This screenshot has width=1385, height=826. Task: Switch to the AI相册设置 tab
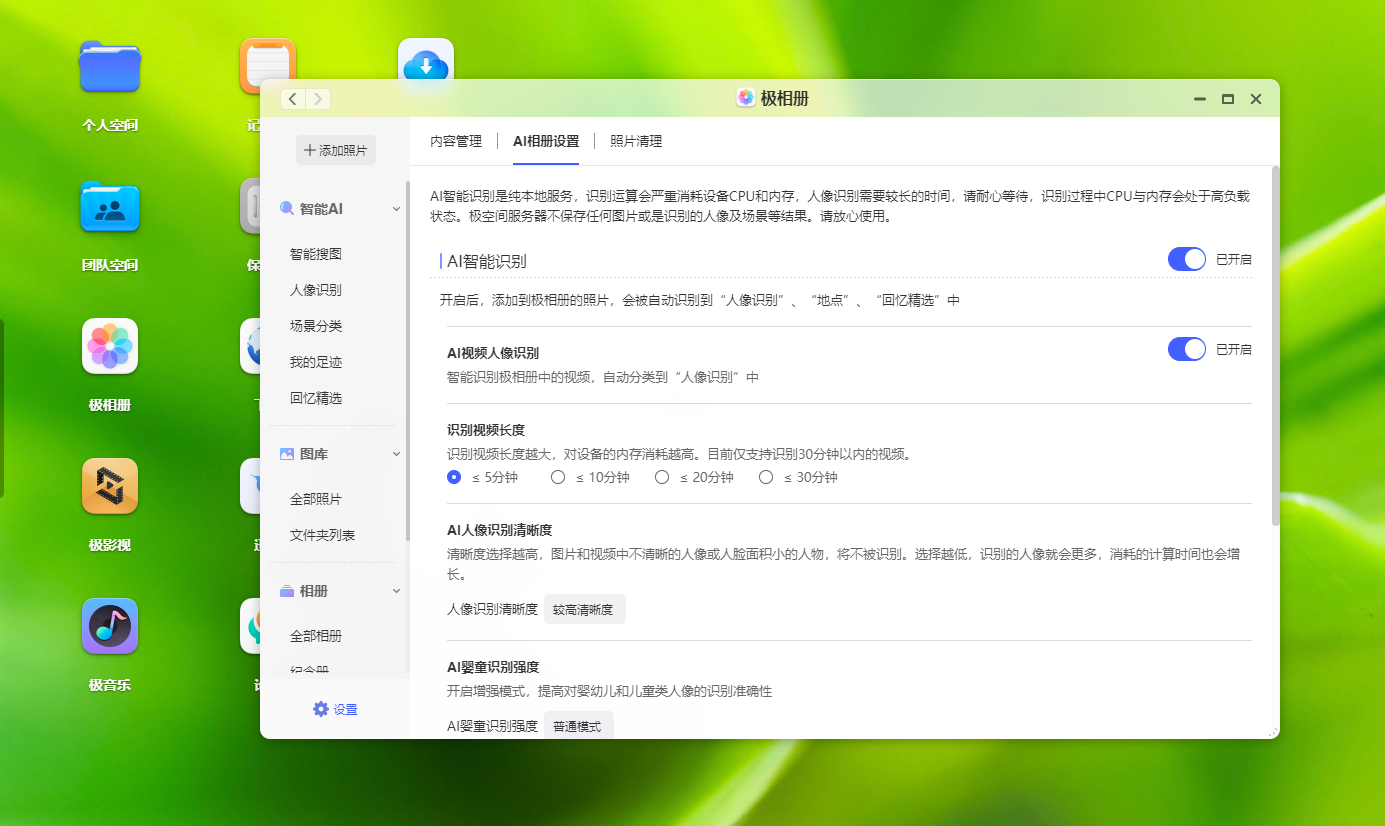(x=546, y=141)
